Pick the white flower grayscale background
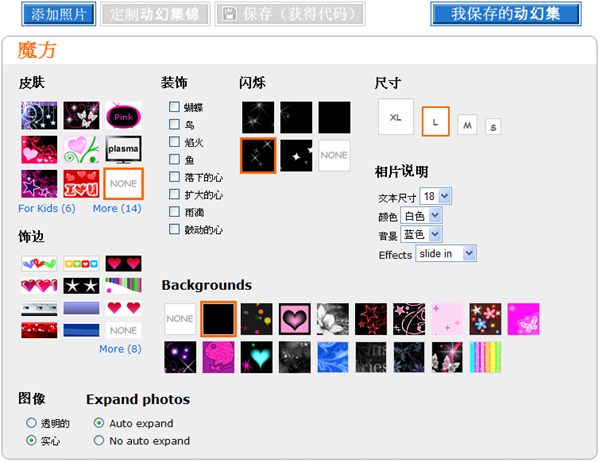Viewport: 599px width, 462px height. (x=333, y=319)
